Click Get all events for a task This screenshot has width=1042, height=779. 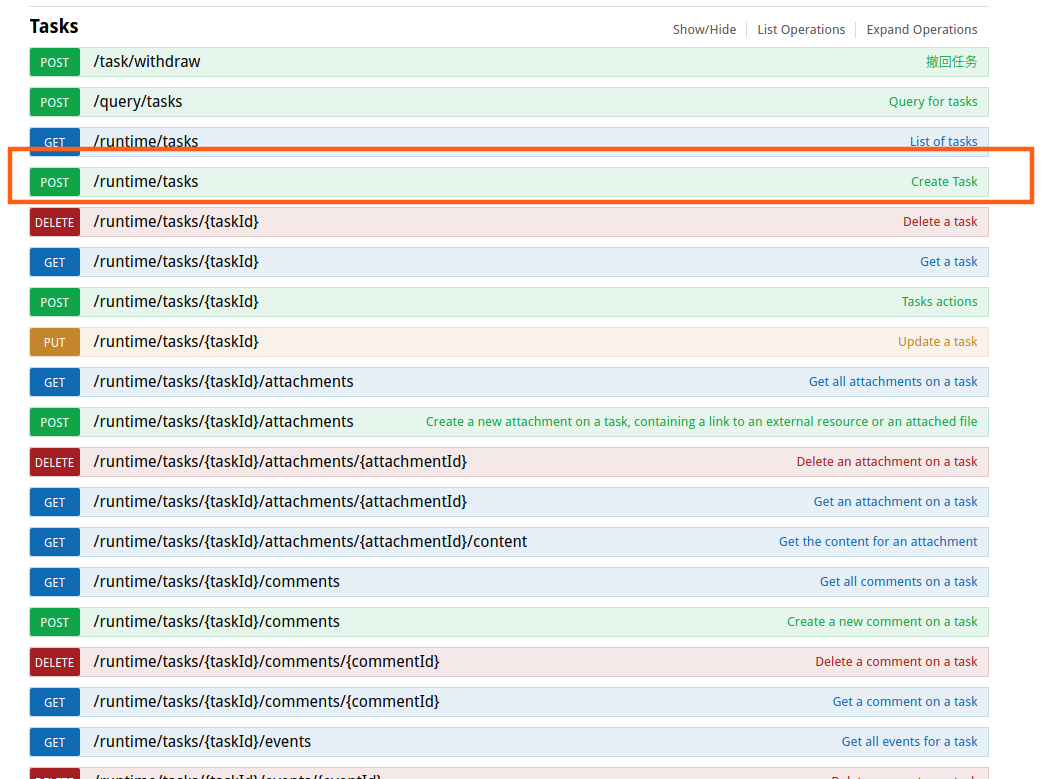[909, 741]
